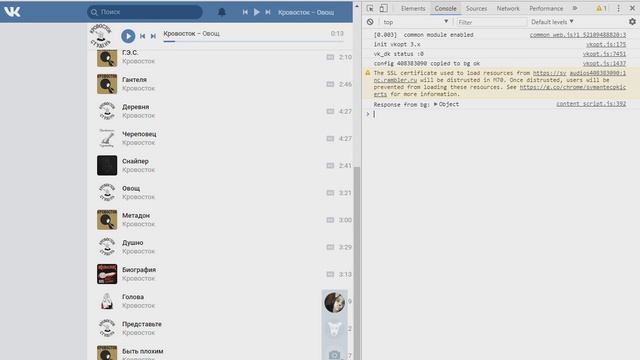Open the notifications bell
This screenshot has width=640, height=360.
(x=222, y=12)
